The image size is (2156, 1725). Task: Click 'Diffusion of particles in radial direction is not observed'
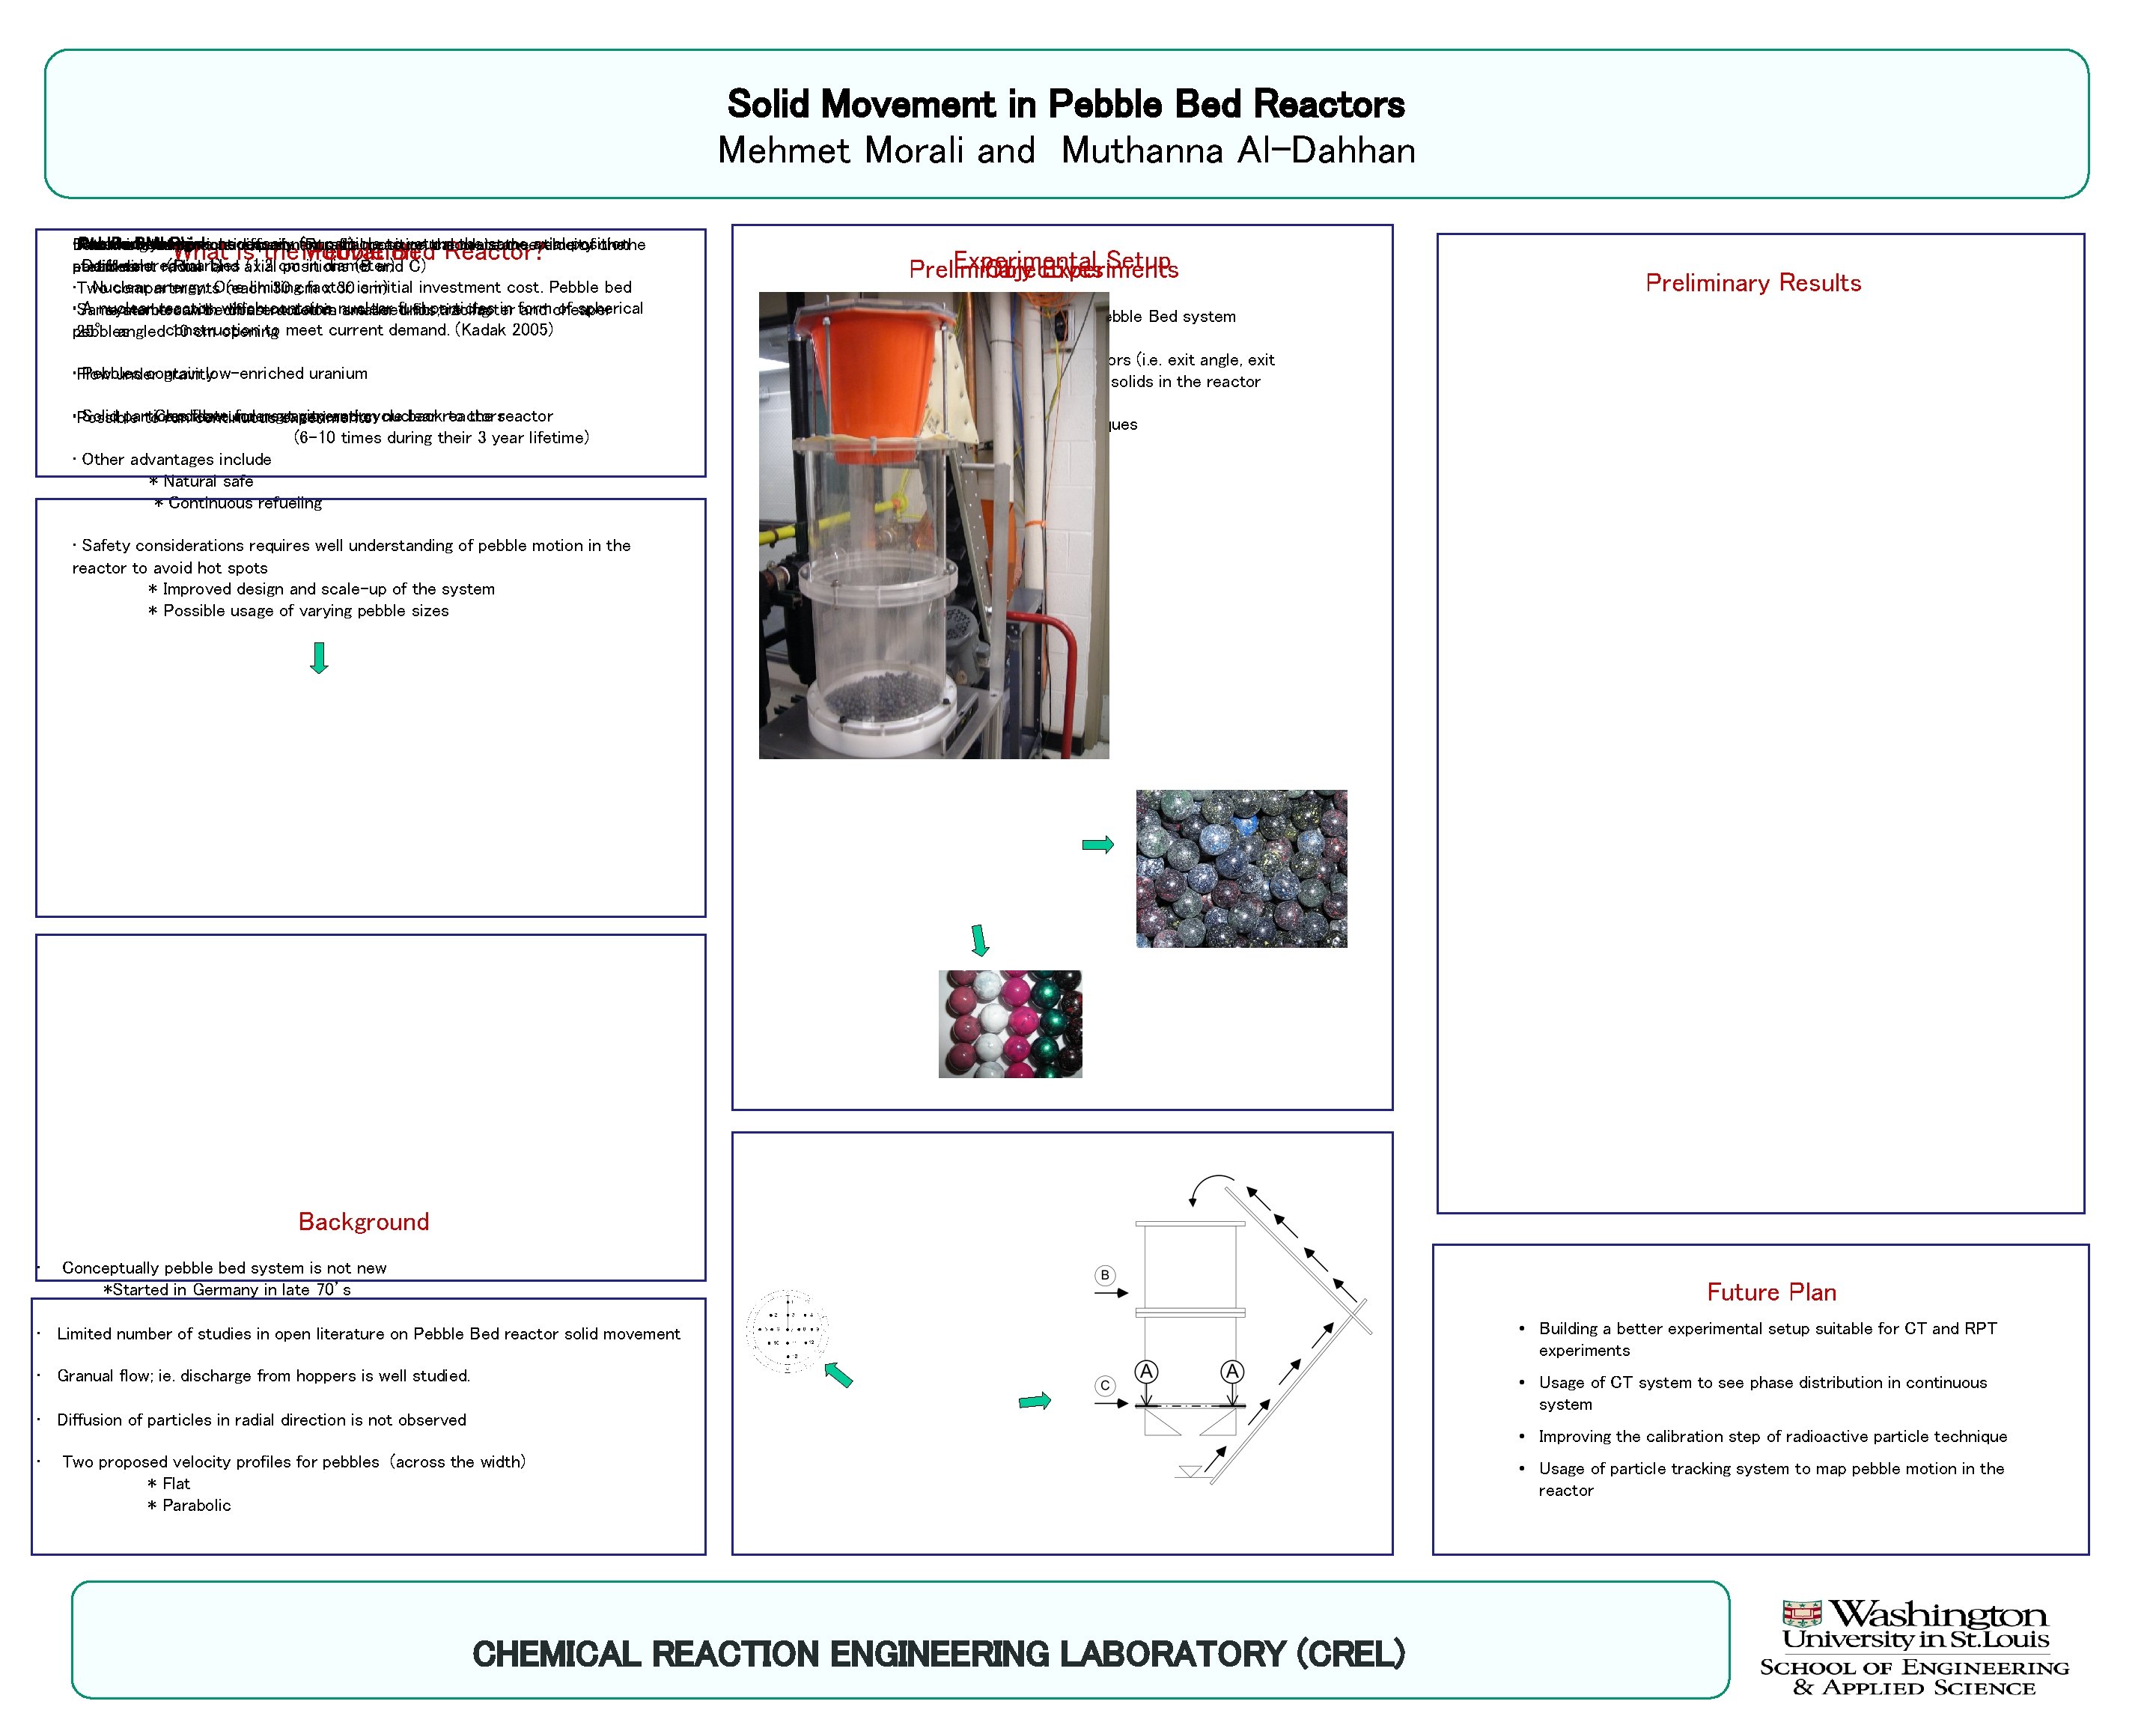[x=261, y=1420]
